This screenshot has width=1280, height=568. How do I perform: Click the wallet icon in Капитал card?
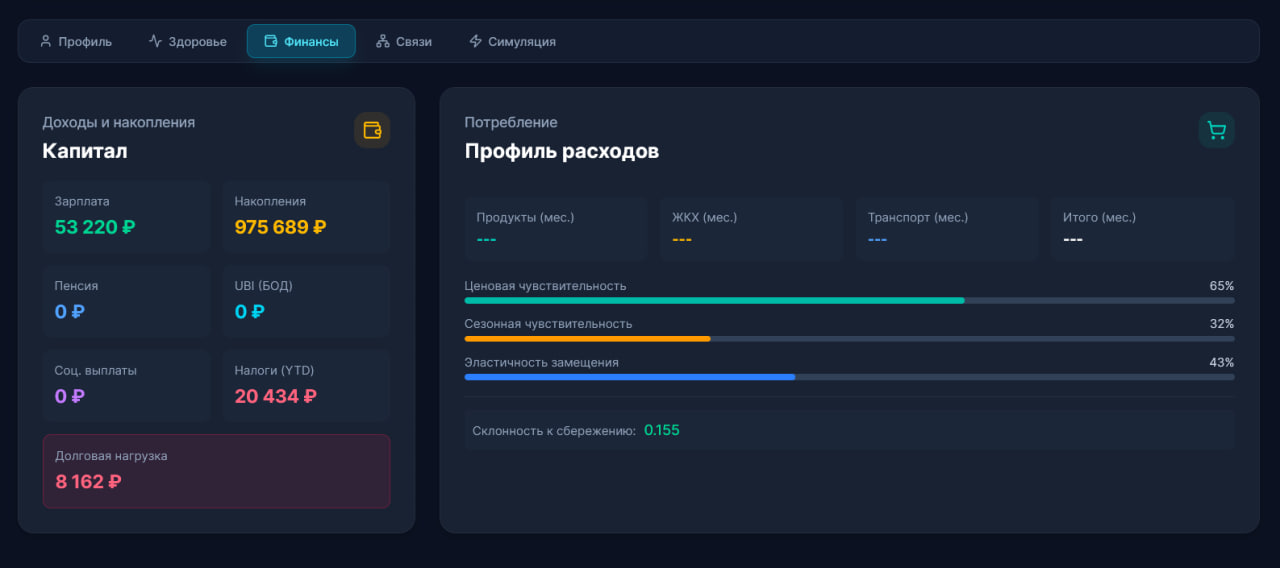point(372,130)
